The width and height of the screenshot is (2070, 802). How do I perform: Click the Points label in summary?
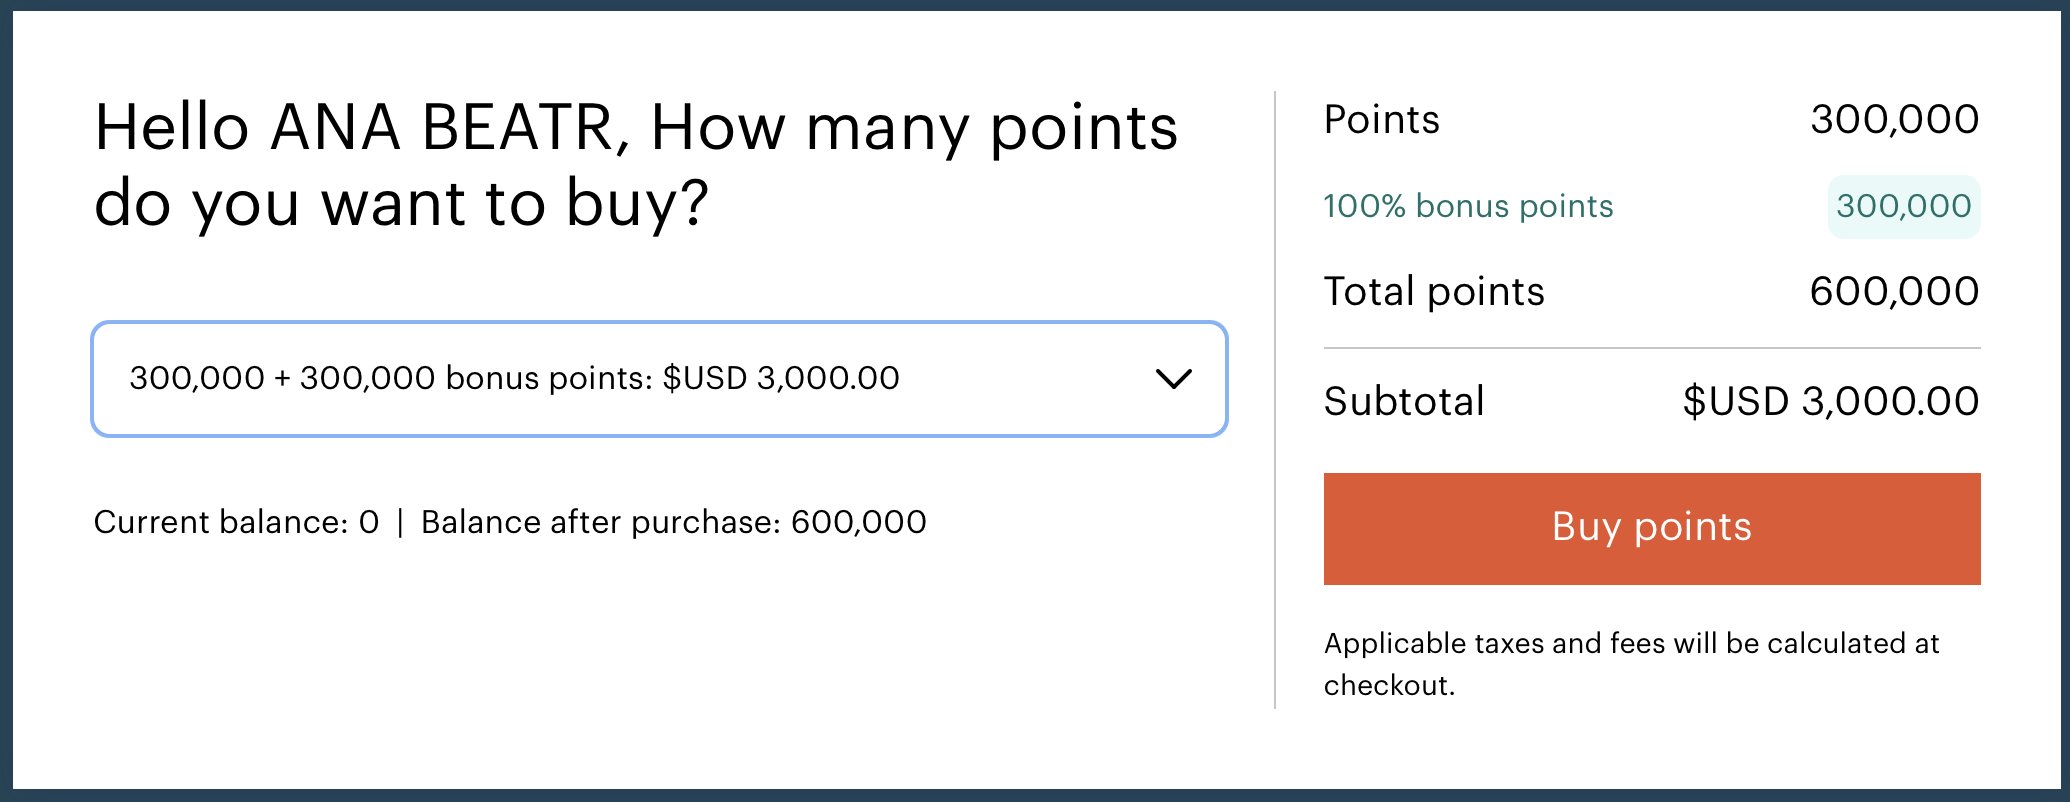tap(1381, 120)
